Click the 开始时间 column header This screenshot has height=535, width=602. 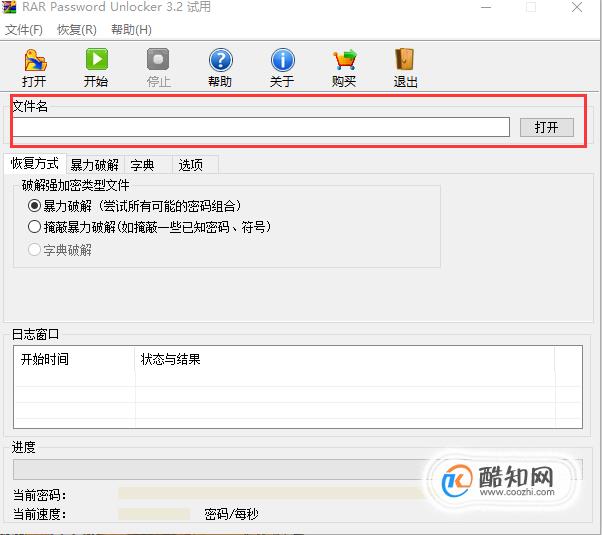point(74,359)
